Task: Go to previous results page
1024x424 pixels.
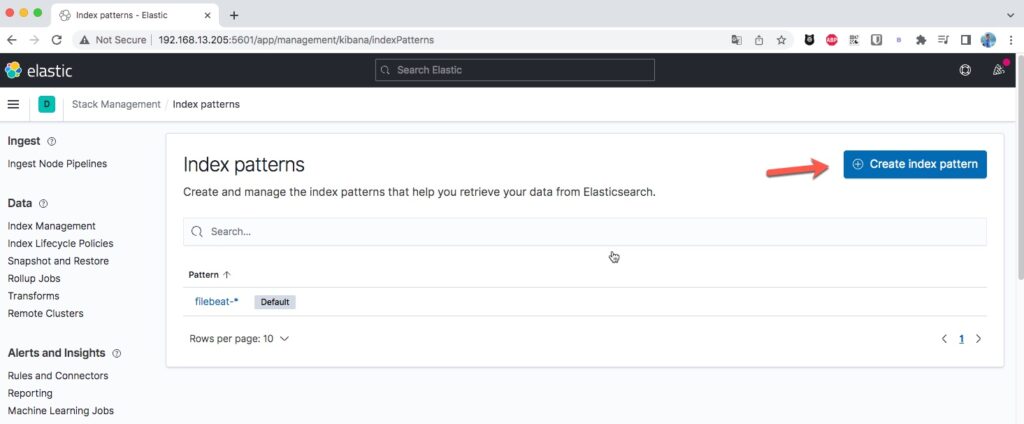Action: click(944, 339)
